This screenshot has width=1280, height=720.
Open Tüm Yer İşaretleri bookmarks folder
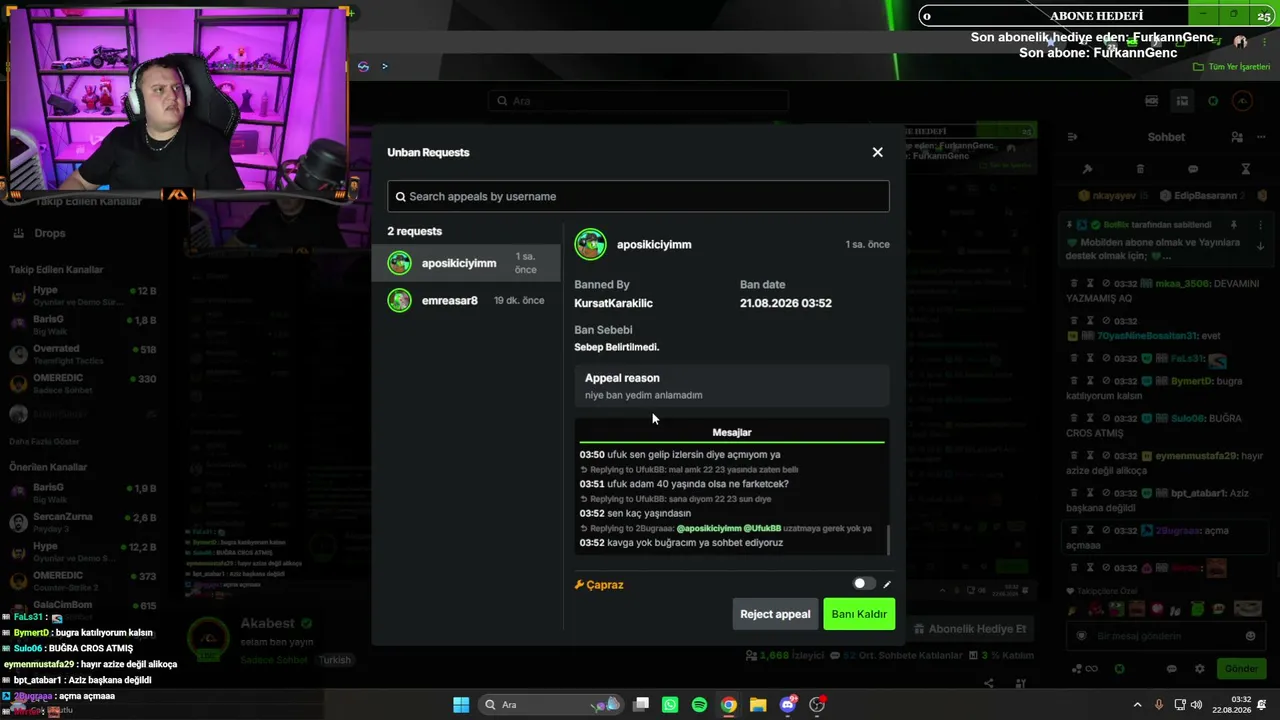click(x=1231, y=67)
